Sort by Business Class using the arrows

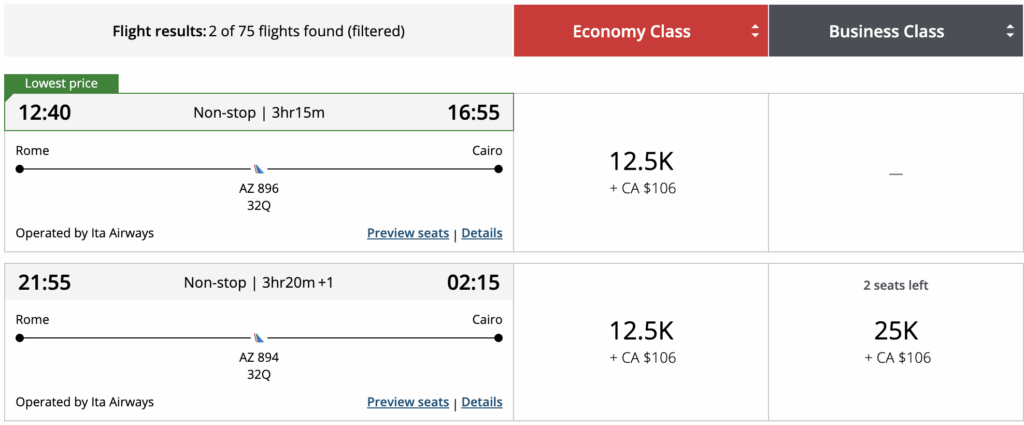(x=1010, y=32)
